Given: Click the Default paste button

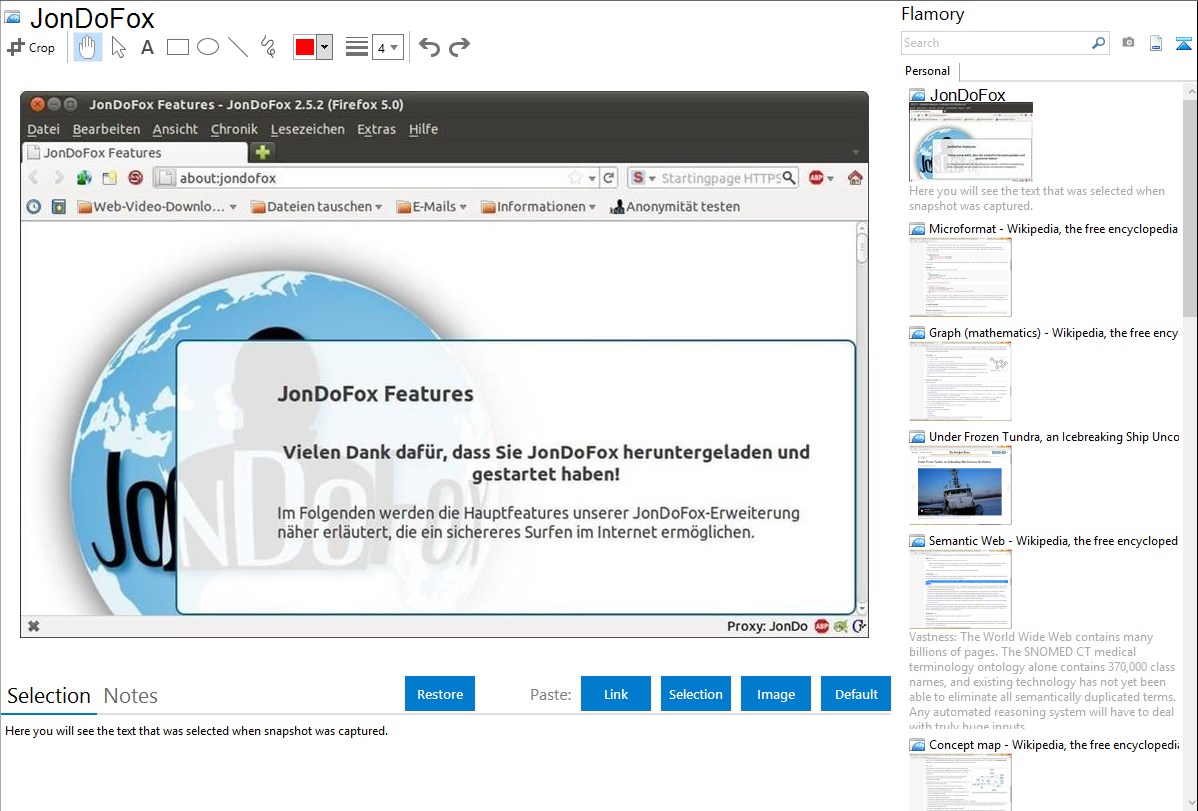Looking at the screenshot, I should click(x=856, y=694).
